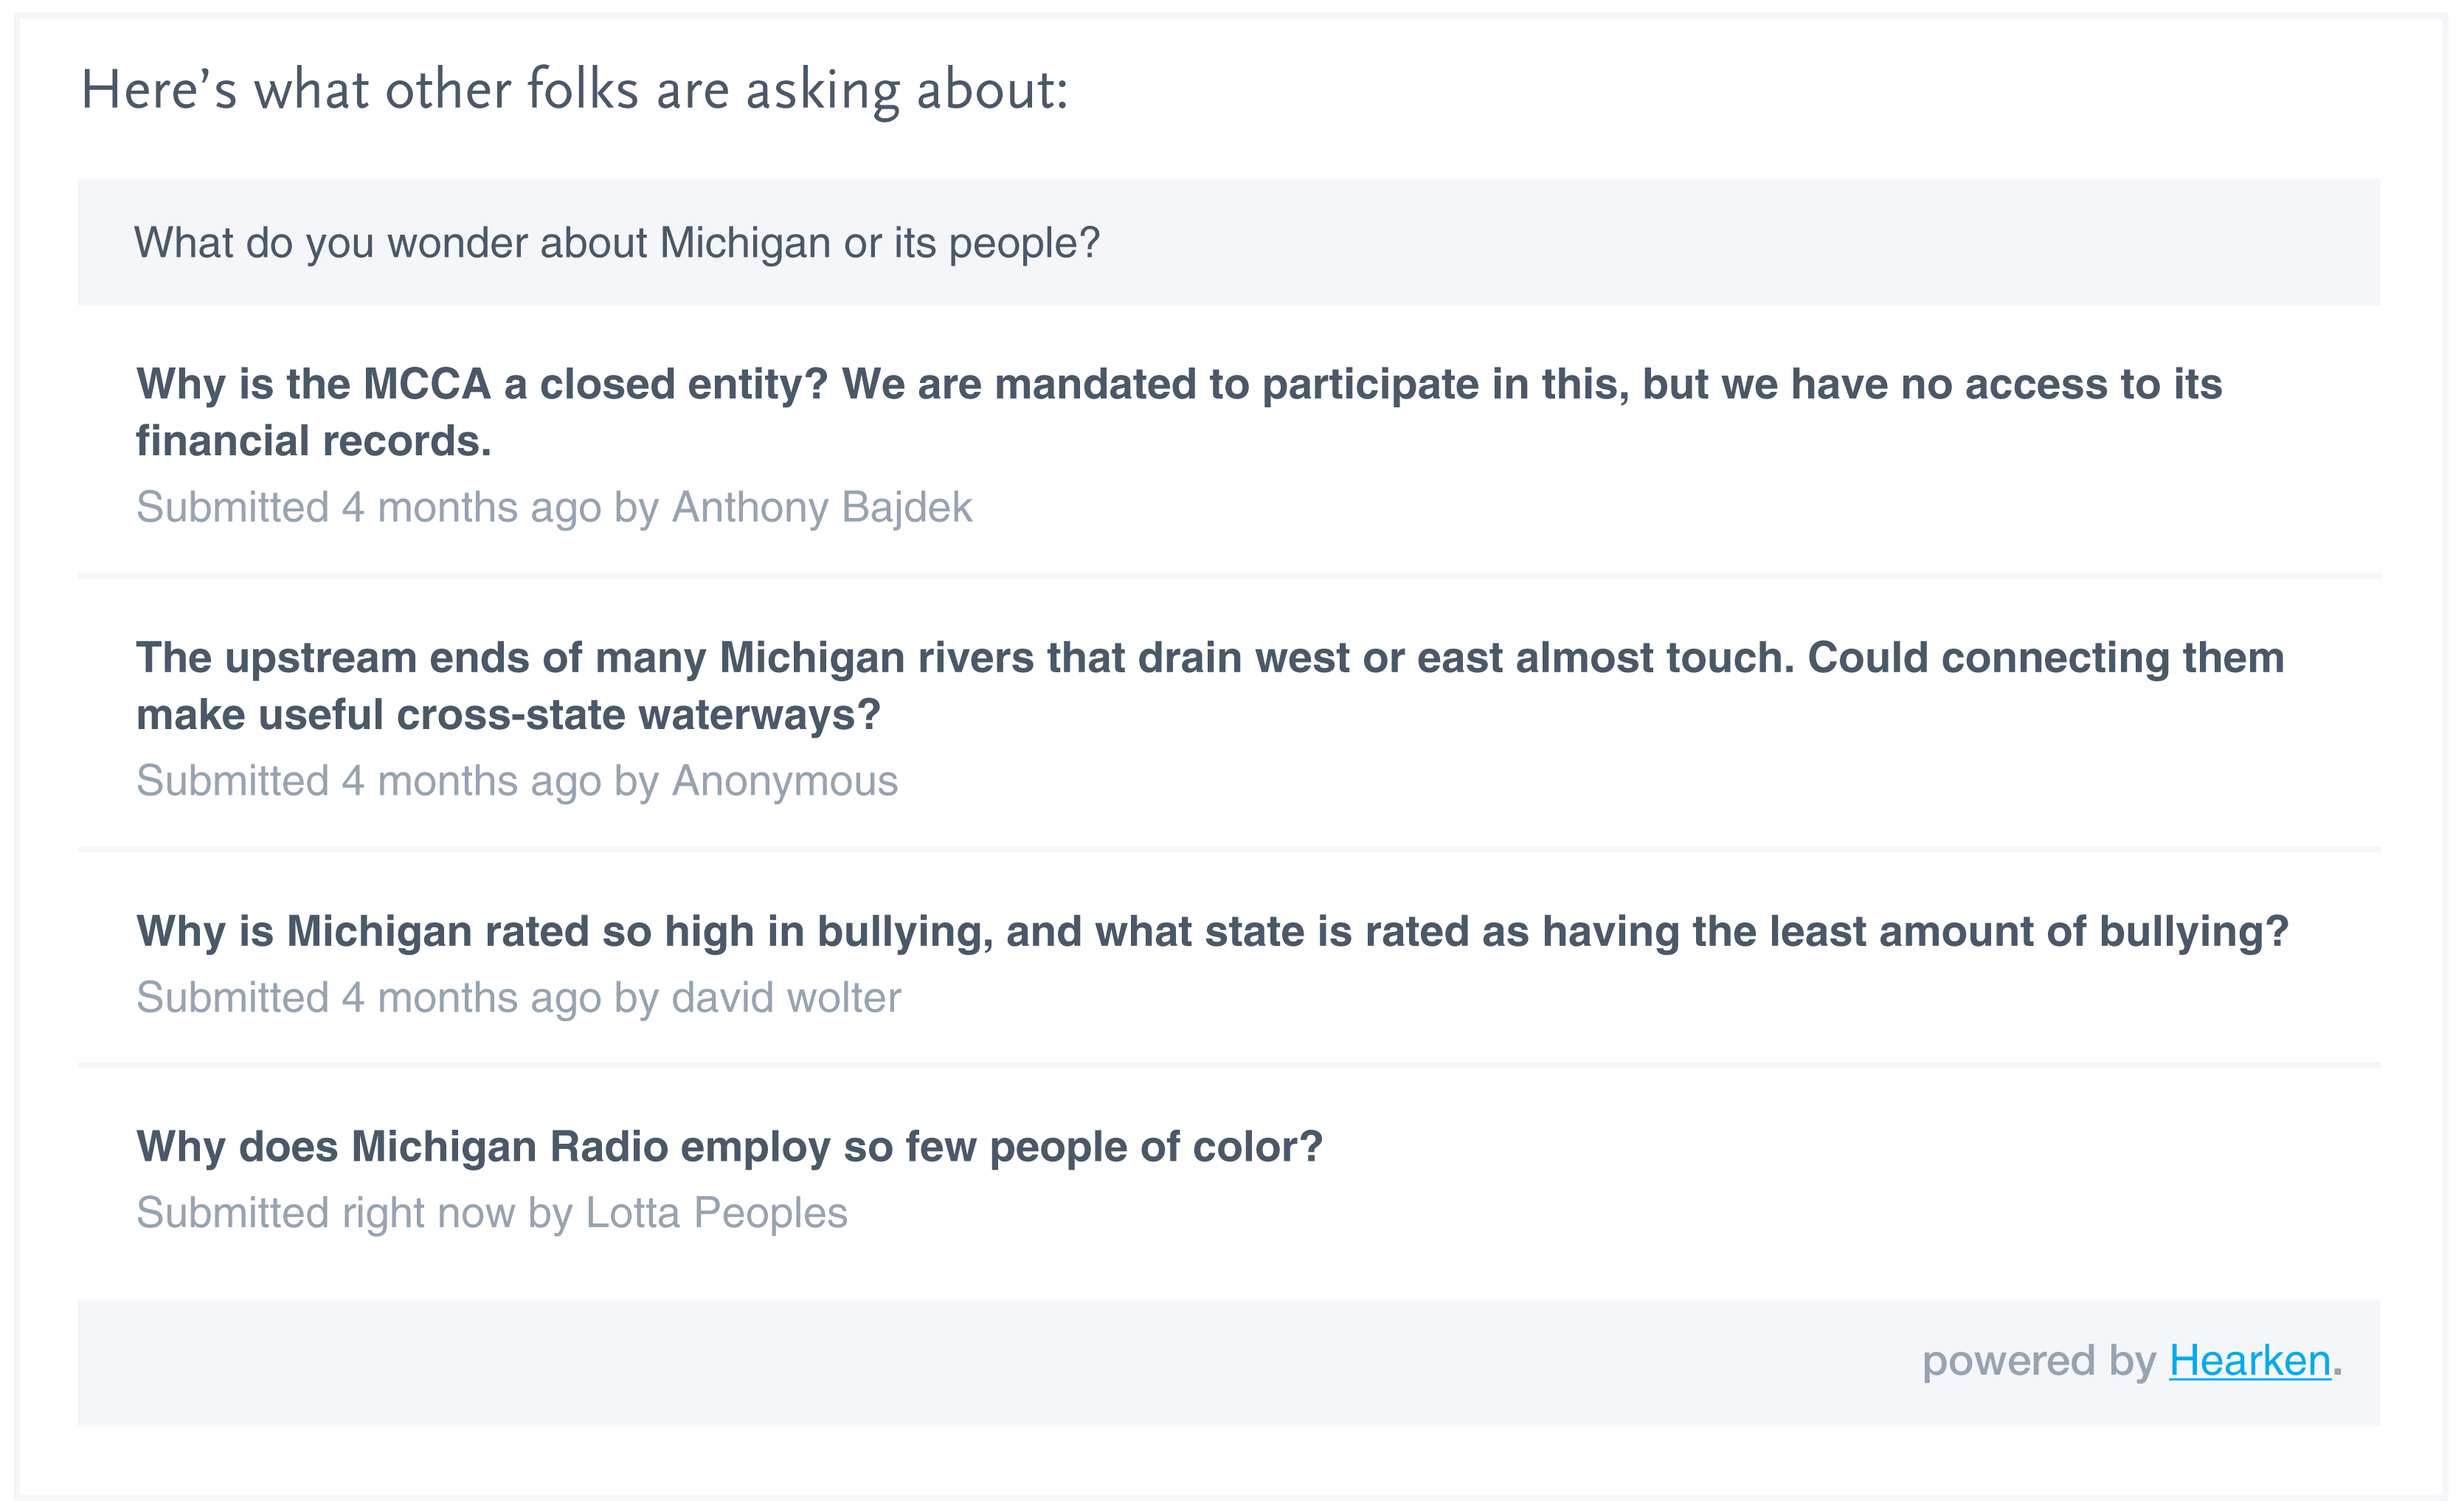The height and width of the screenshot is (1512, 2464).
Task: Click the gray prompt header bar
Action: point(1700,243)
